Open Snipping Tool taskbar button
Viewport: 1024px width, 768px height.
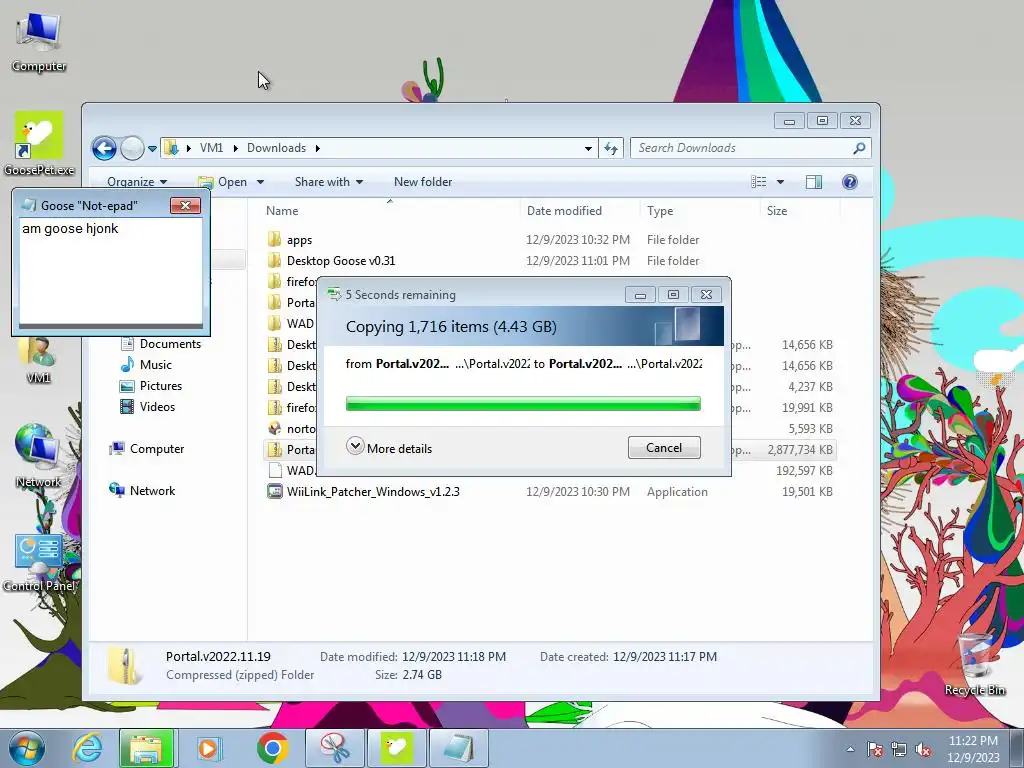point(334,748)
